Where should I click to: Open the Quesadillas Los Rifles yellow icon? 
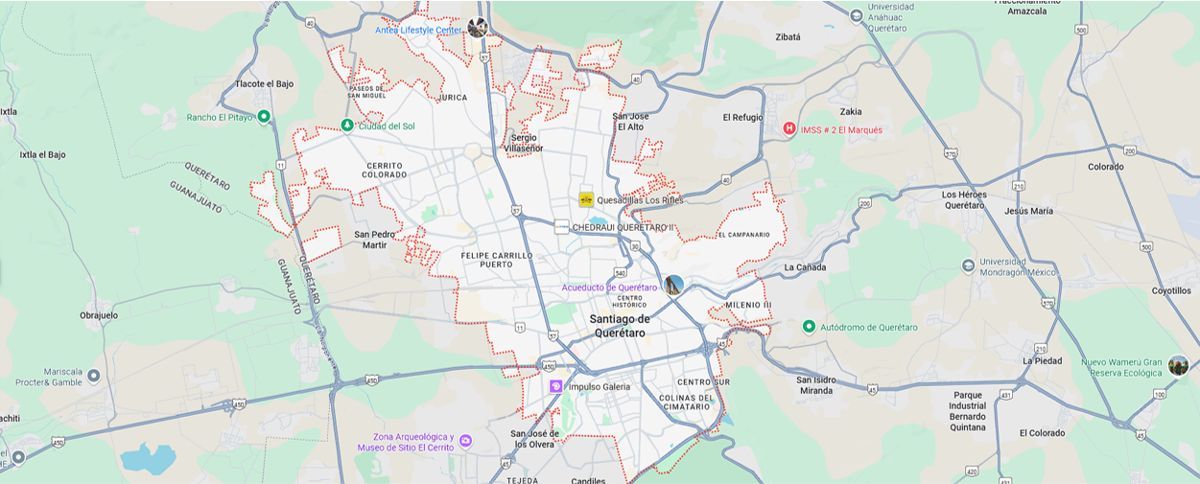coord(586,199)
